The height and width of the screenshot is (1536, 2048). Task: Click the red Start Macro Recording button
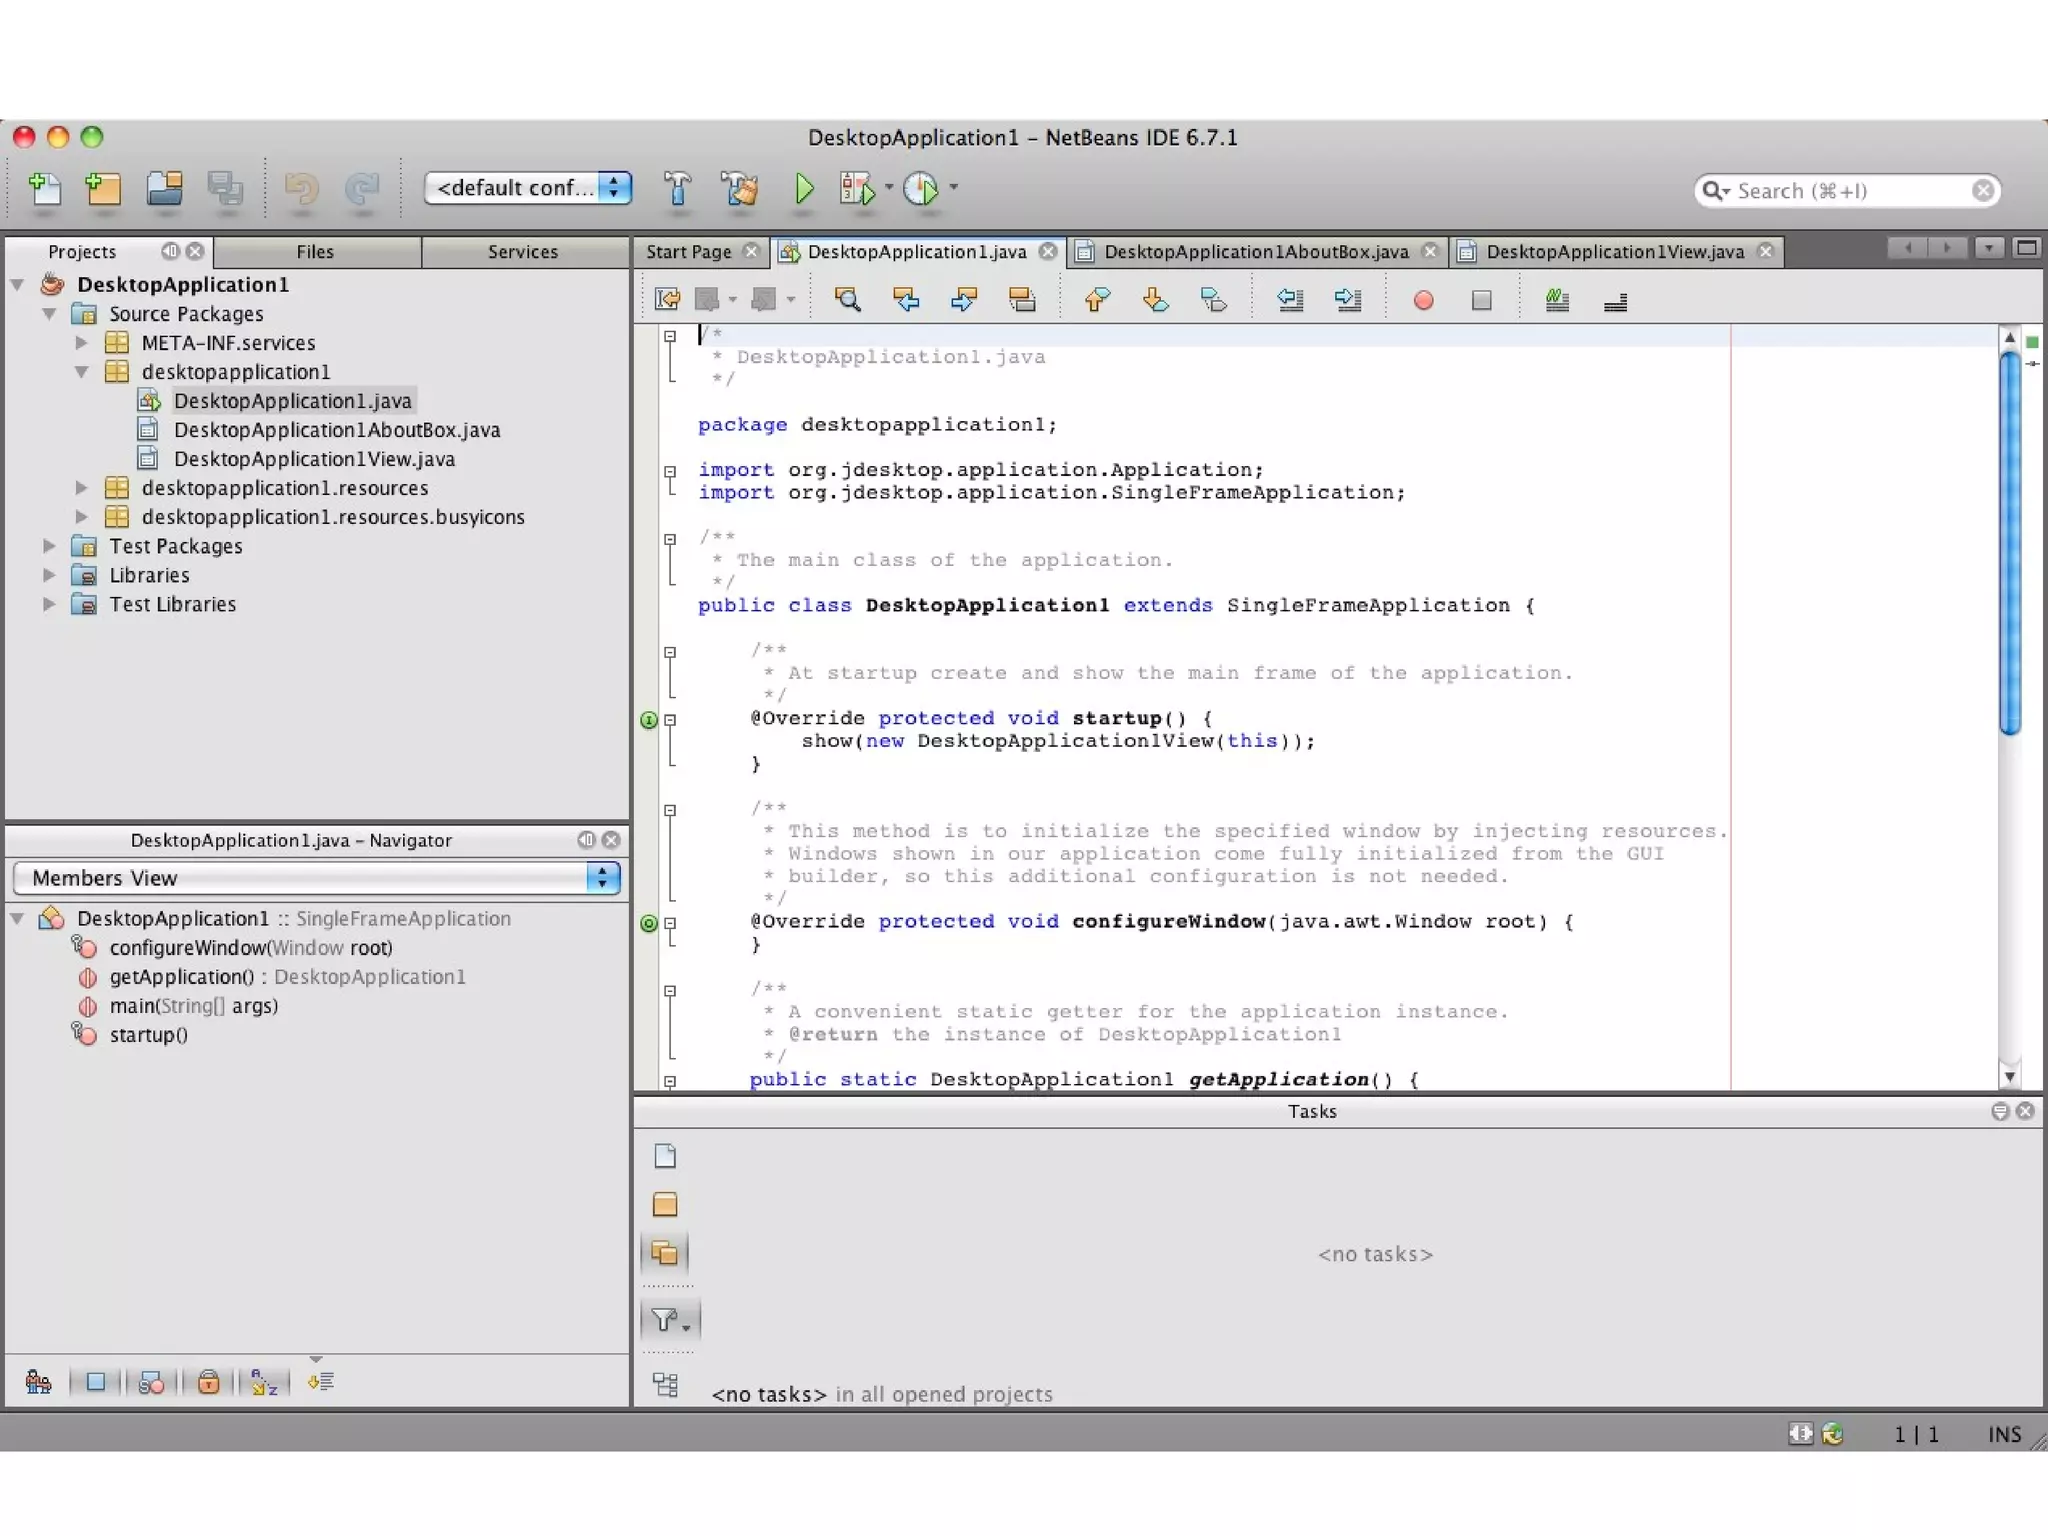1424,300
